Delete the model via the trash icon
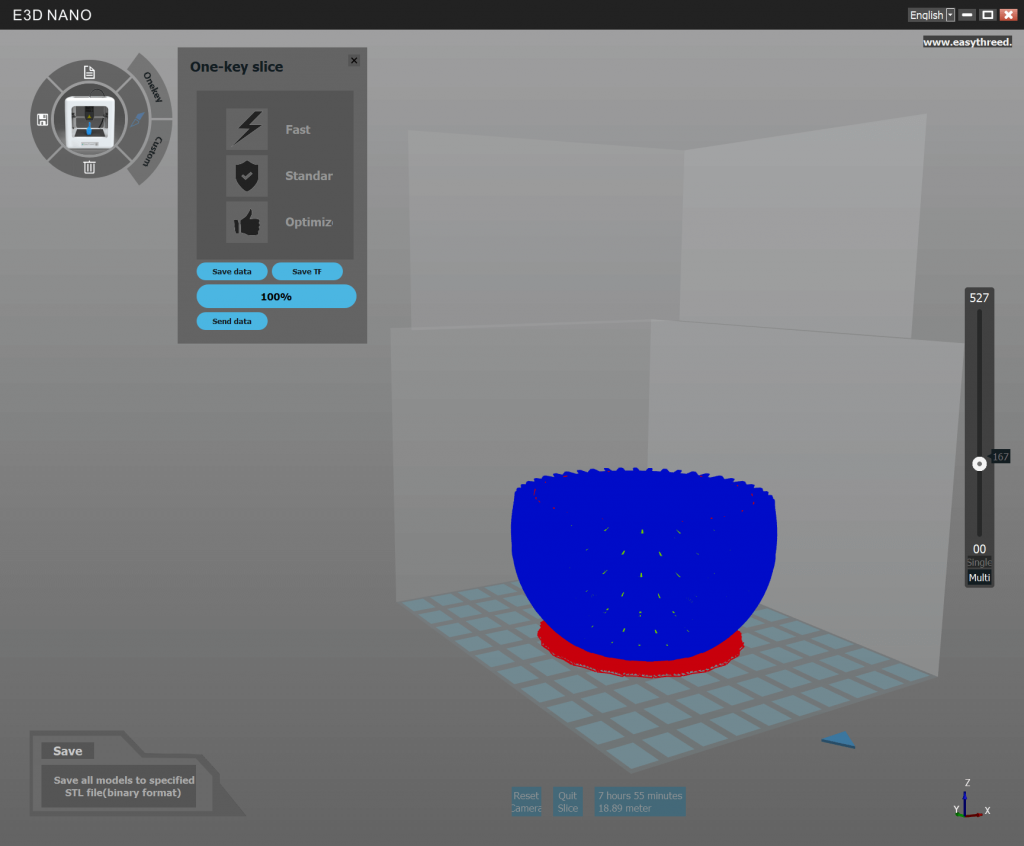 coord(88,167)
